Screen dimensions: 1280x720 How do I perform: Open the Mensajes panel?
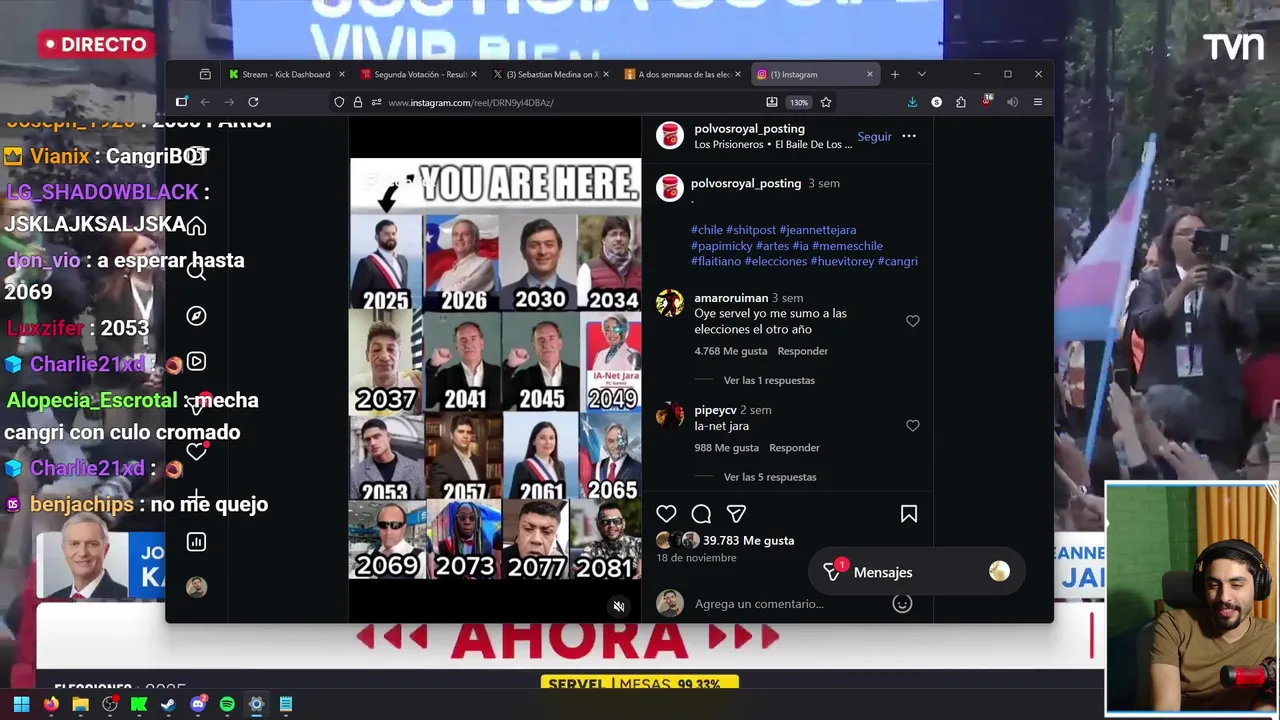[916, 572]
